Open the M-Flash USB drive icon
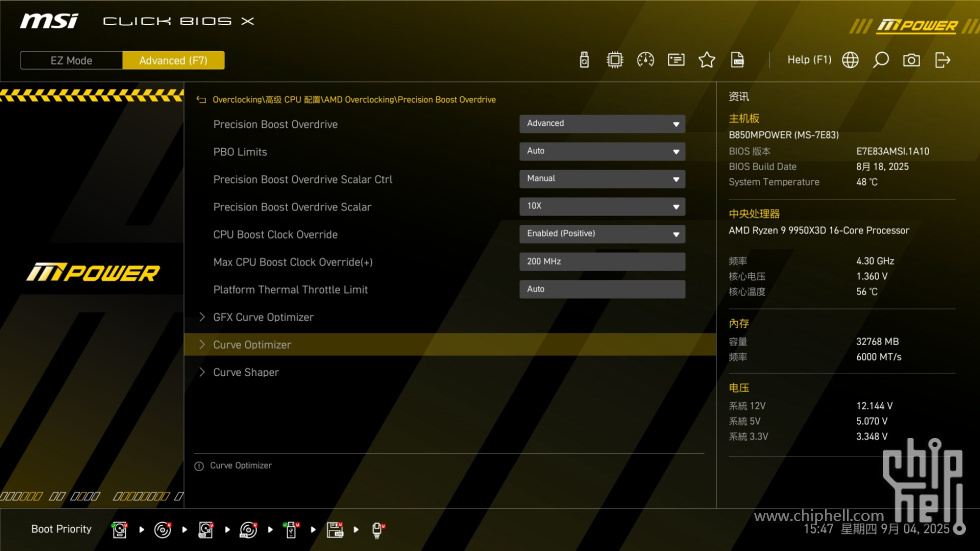The height and width of the screenshot is (551, 980). tap(584, 60)
